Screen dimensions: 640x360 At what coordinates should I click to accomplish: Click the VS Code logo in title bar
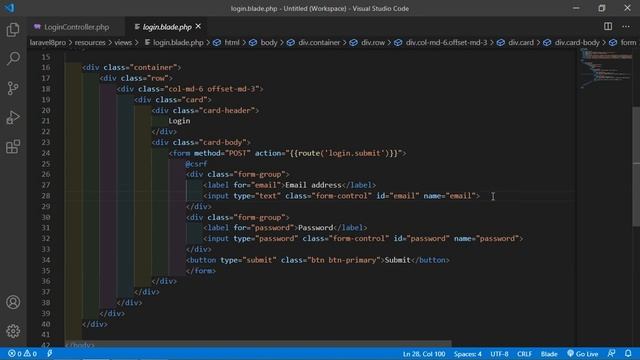9,8
